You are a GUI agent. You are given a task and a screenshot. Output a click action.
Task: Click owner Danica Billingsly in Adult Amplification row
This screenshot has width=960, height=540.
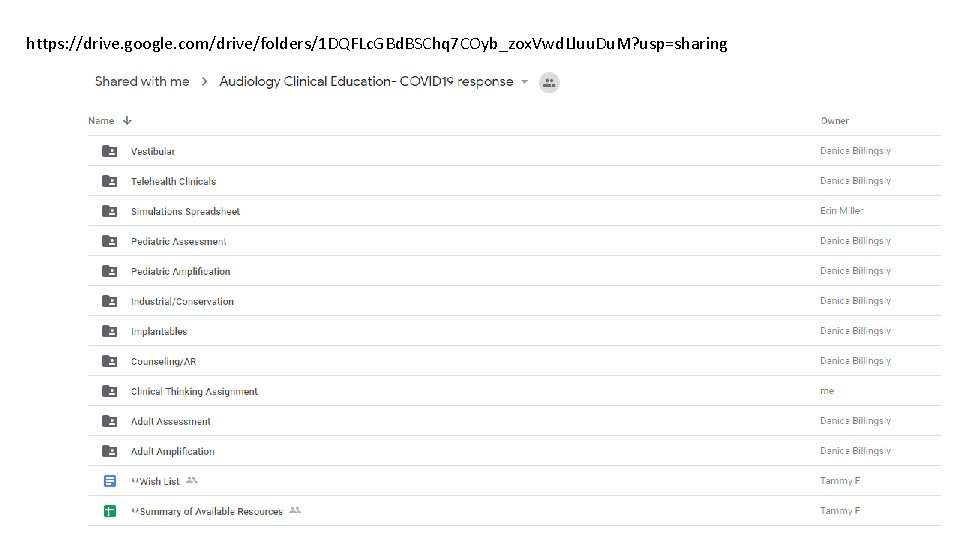pyautogui.click(x=855, y=451)
